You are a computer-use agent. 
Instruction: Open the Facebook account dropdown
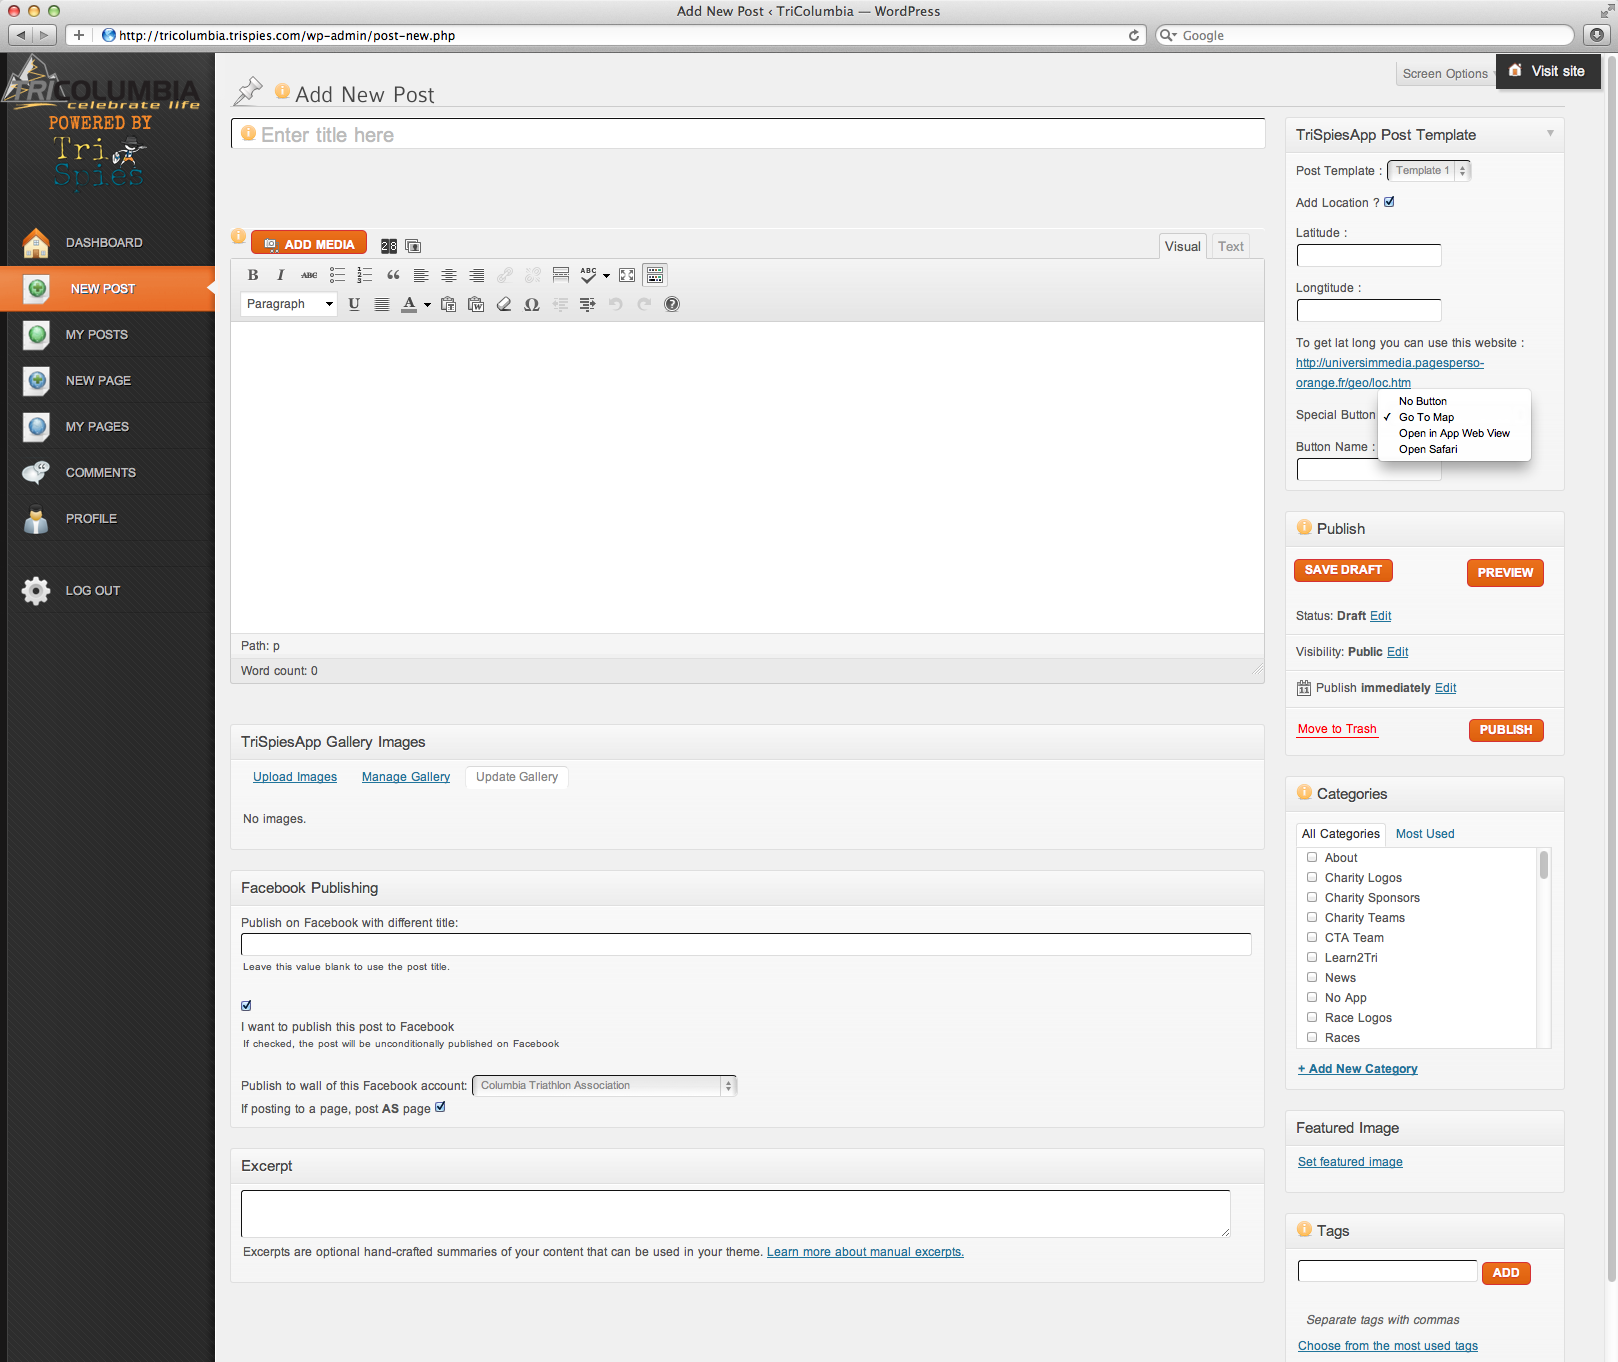click(604, 1086)
